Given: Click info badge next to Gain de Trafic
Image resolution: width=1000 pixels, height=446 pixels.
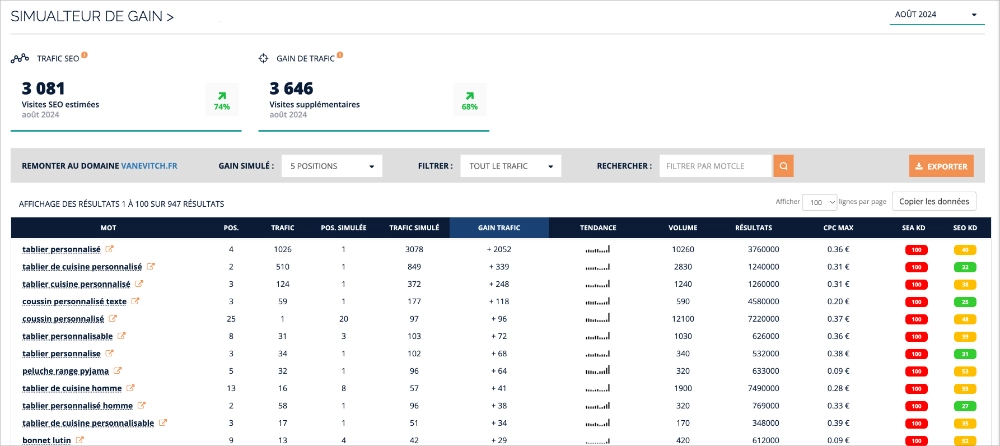Looking at the screenshot, I should 340,56.
